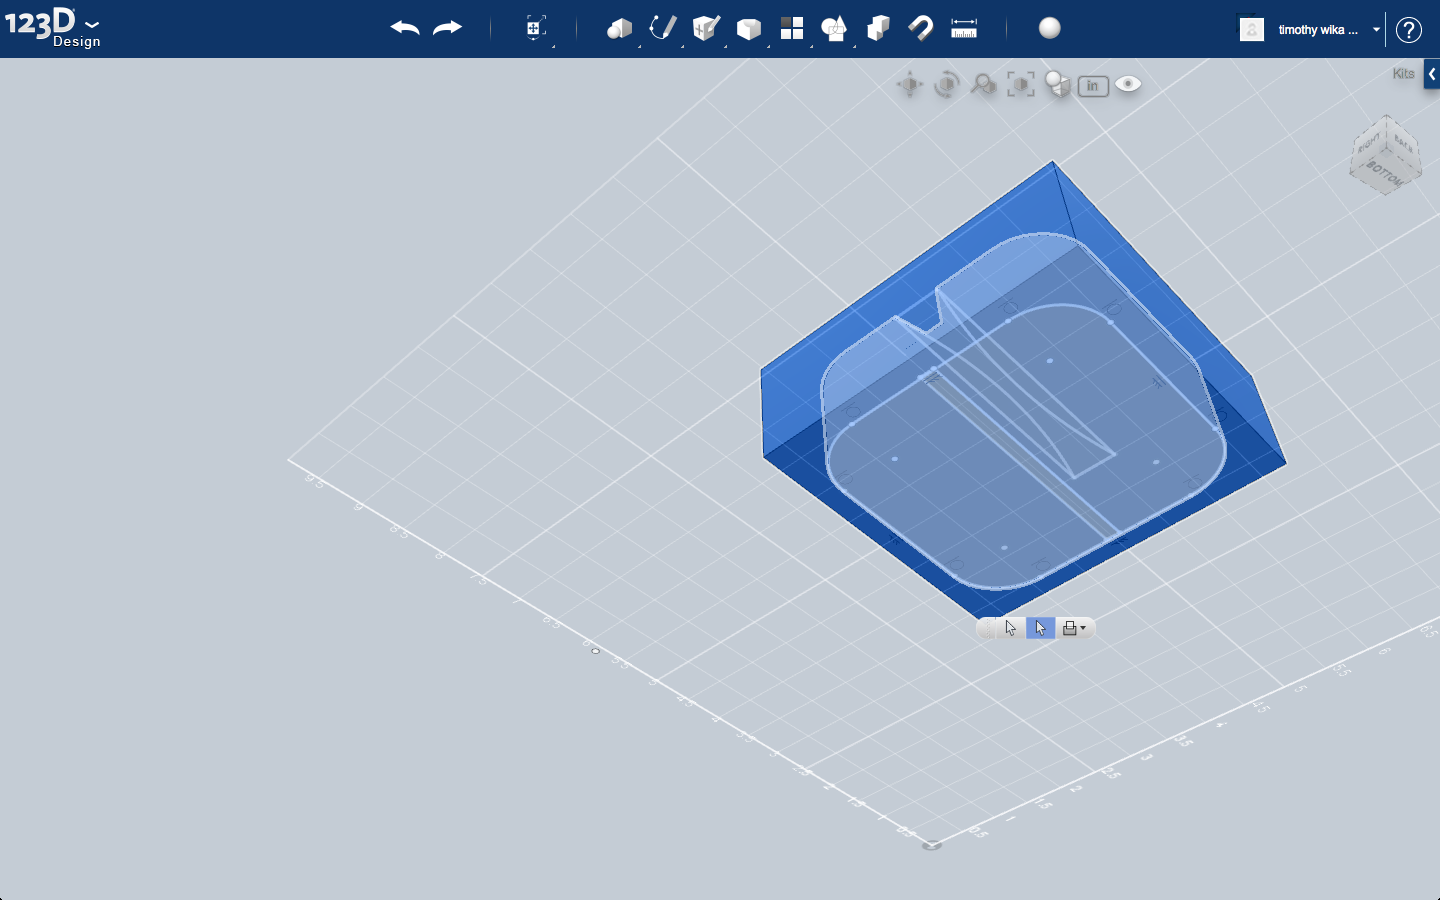Open the timothy wika account dropdown
Screen dimensions: 1440x900
[x=1376, y=30]
